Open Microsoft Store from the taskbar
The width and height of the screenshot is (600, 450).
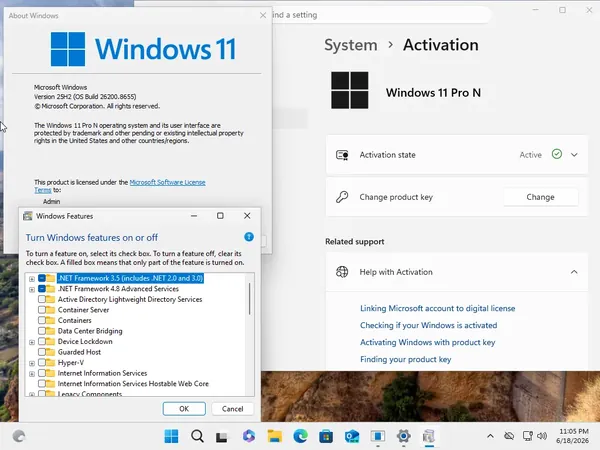point(326,436)
